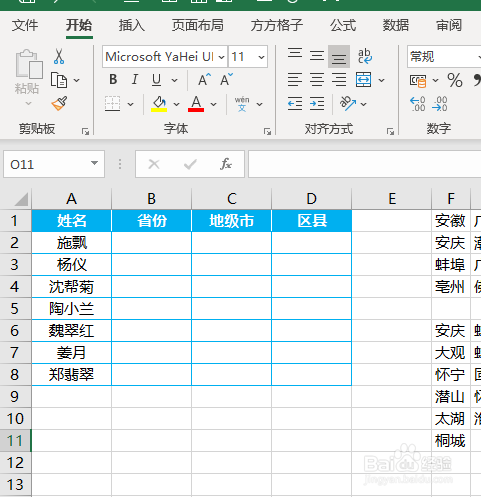Screen dimensions: 481x497
Task: Click the Wrap Text icon
Action: click(x=365, y=56)
